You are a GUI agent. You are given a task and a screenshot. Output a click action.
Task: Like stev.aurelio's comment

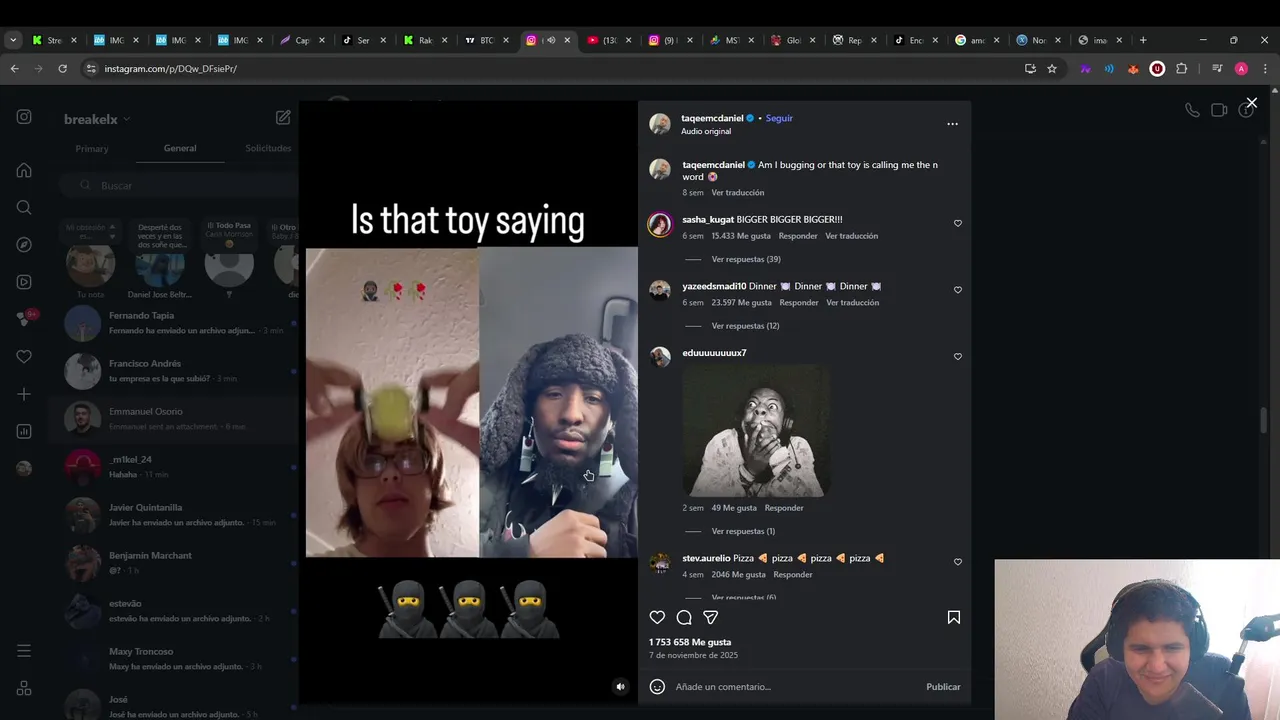point(958,562)
